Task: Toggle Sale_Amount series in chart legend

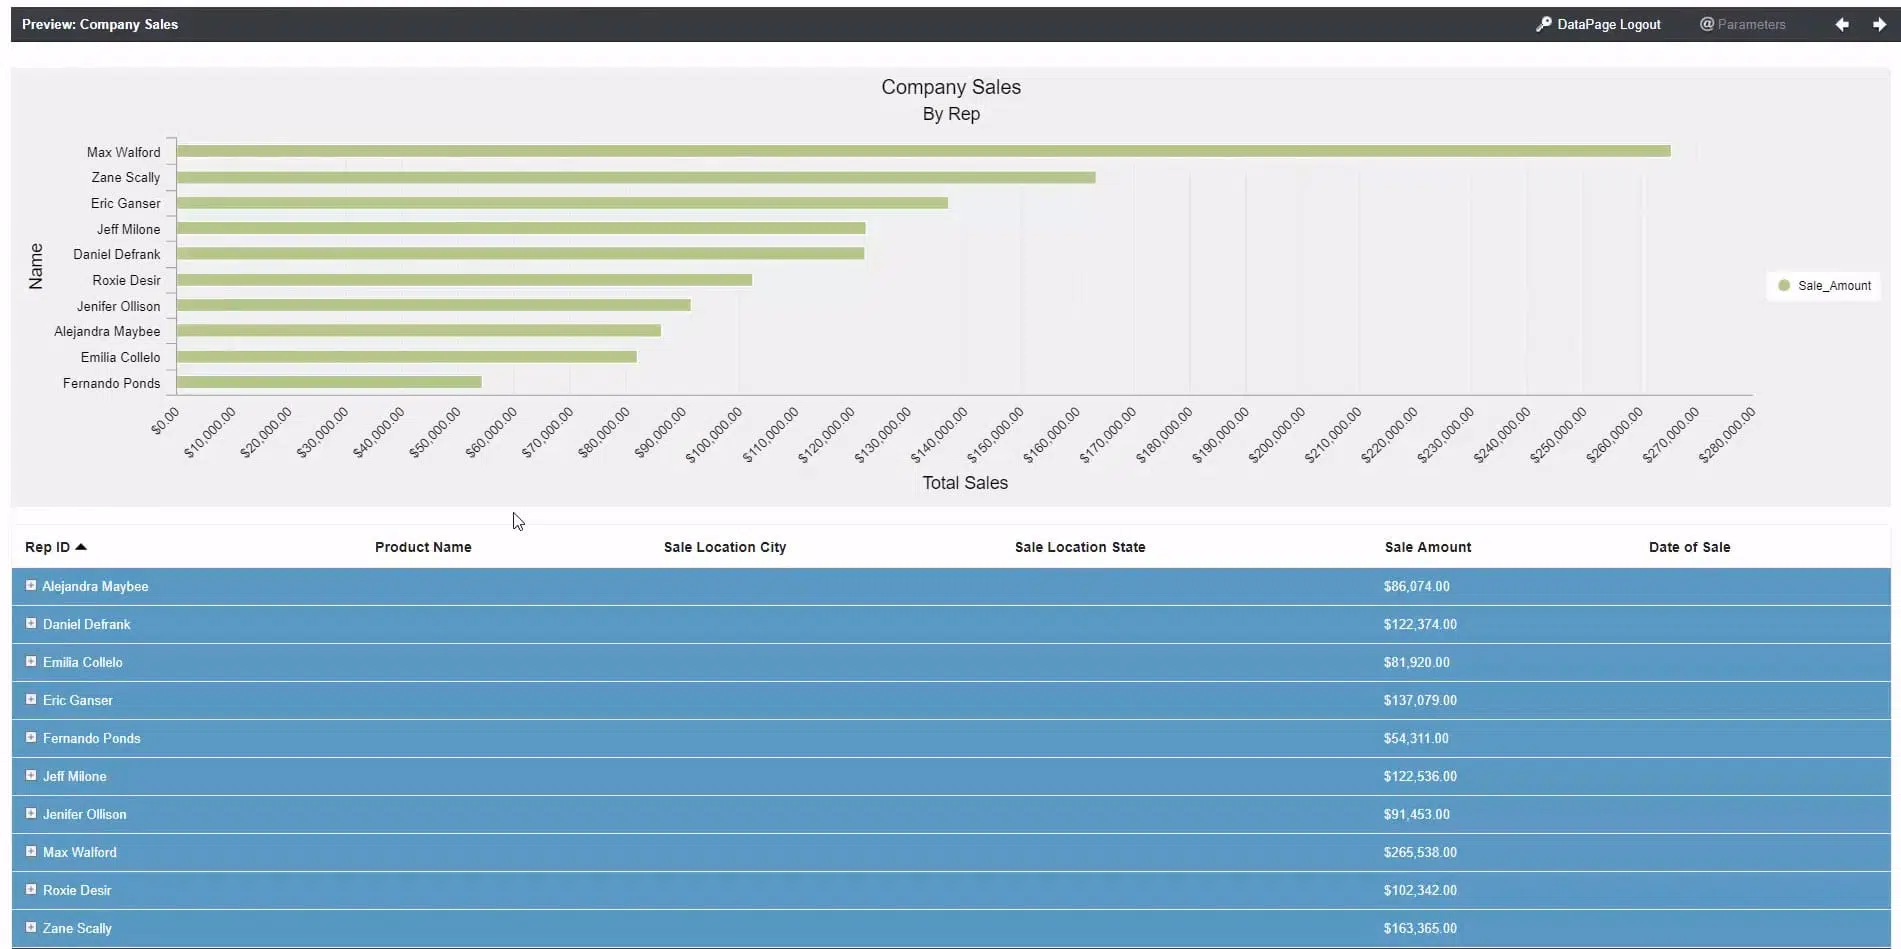Action: point(1824,286)
